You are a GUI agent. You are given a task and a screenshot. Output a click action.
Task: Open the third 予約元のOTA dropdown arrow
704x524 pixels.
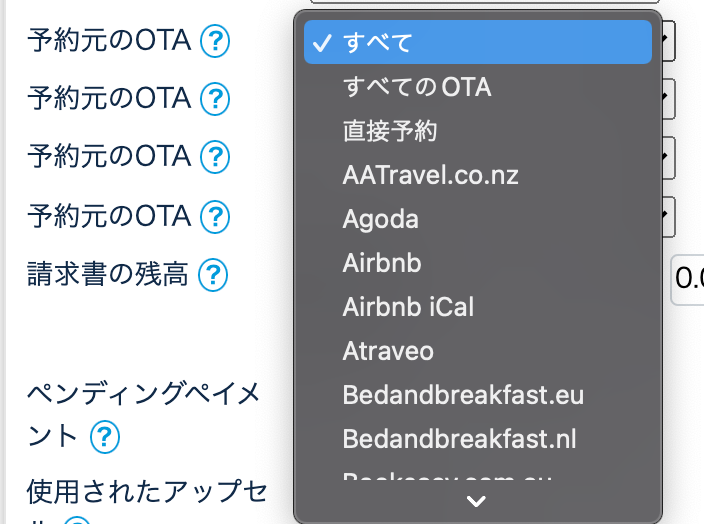tap(668, 157)
